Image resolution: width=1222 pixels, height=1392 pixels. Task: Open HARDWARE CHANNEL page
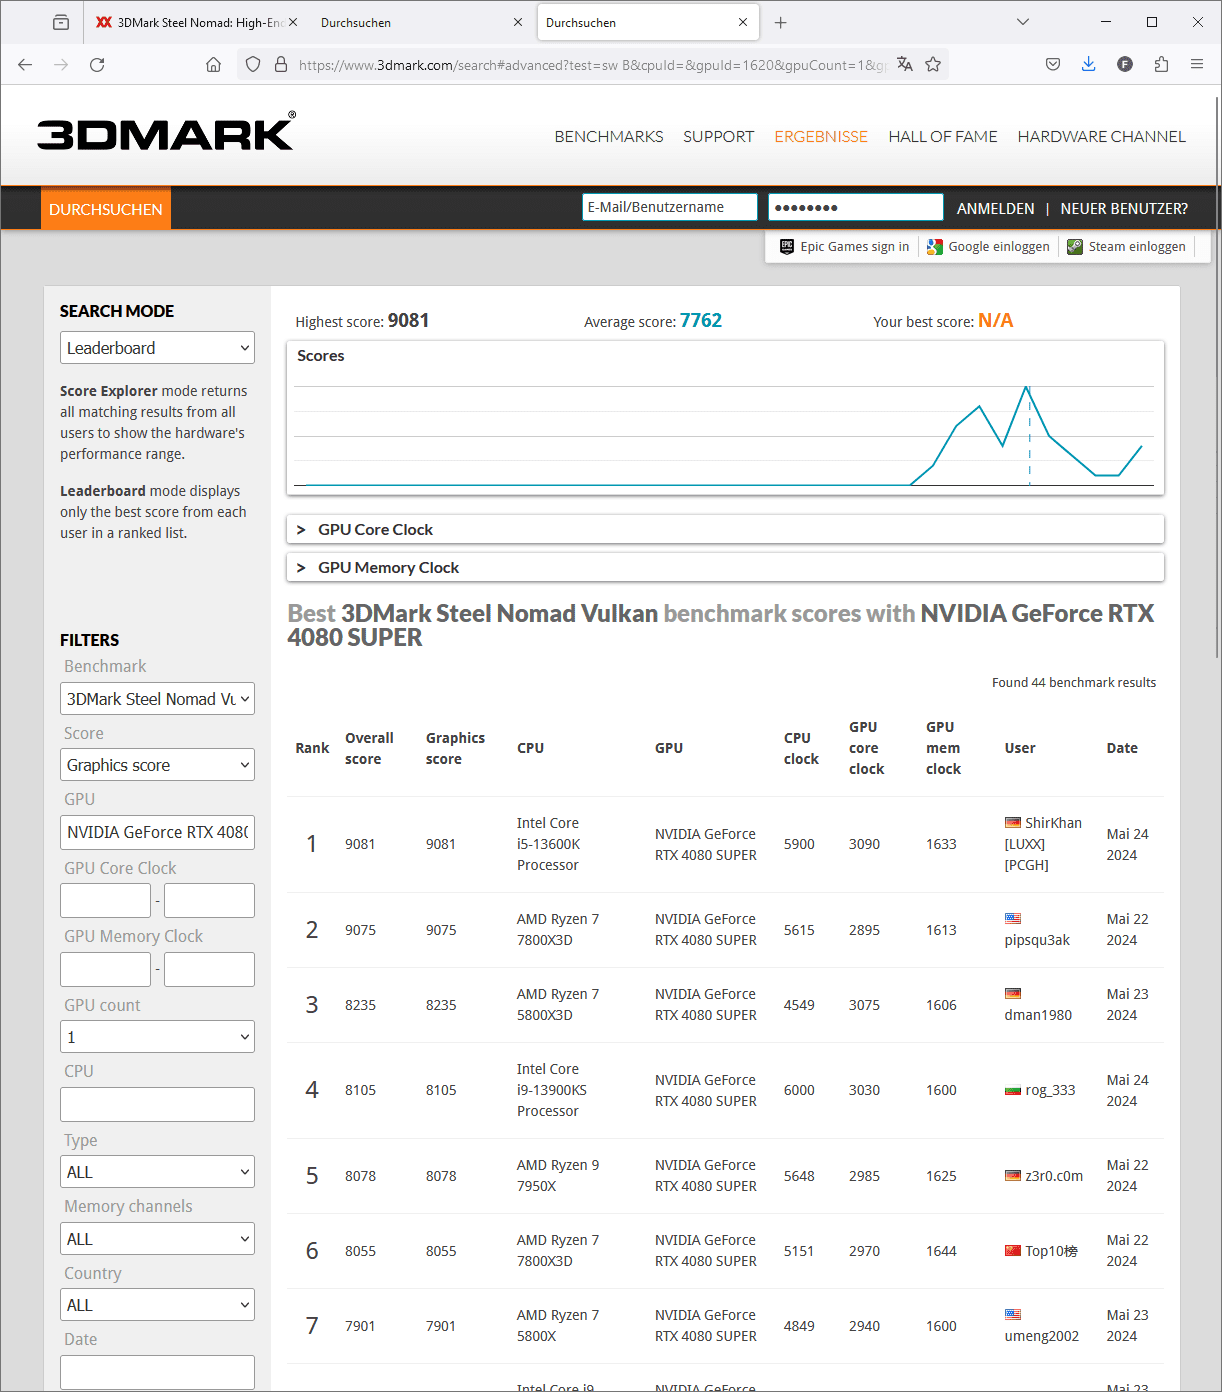pyautogui.click(x=1101, y=137)
